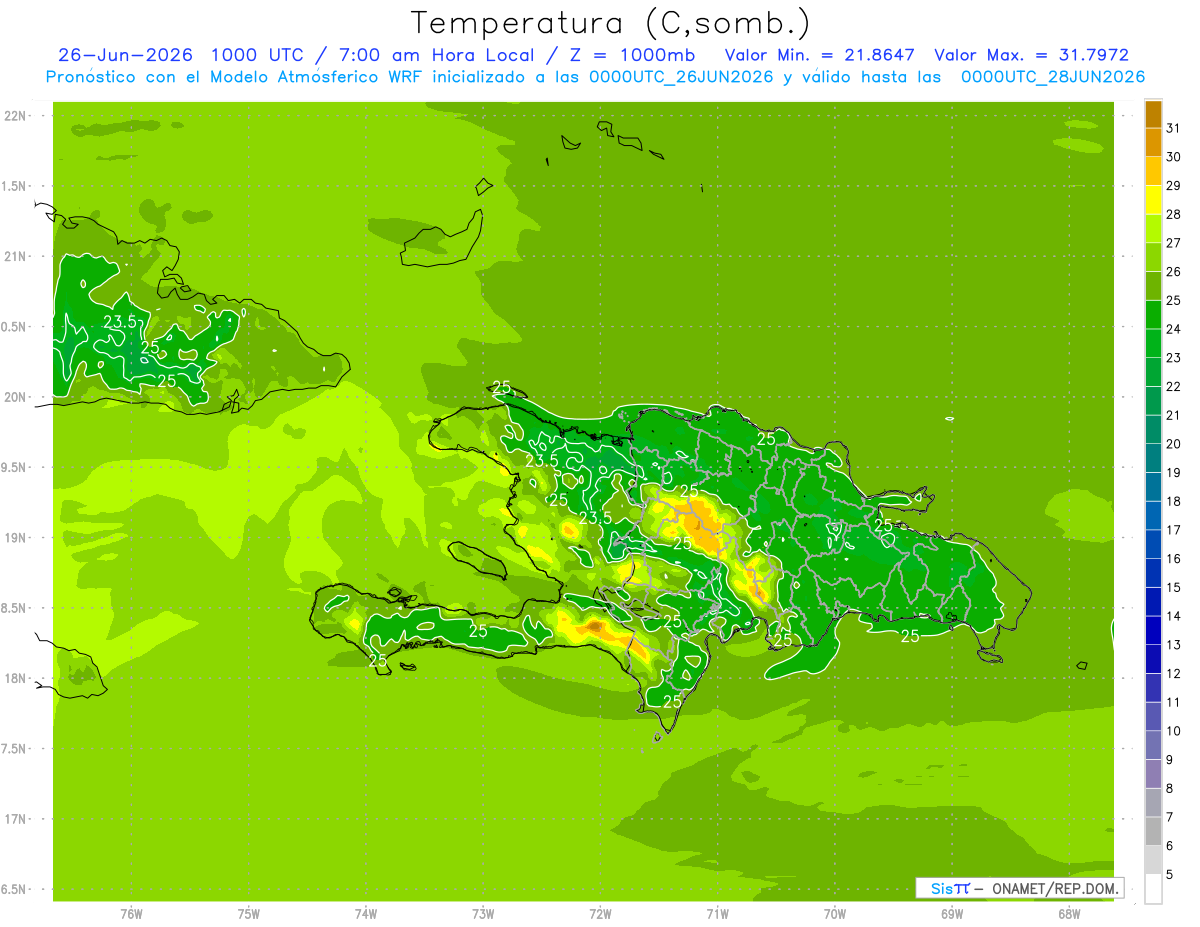Click the '70W' longitude label
The image size is (1200, 927).
coord(835,914)
